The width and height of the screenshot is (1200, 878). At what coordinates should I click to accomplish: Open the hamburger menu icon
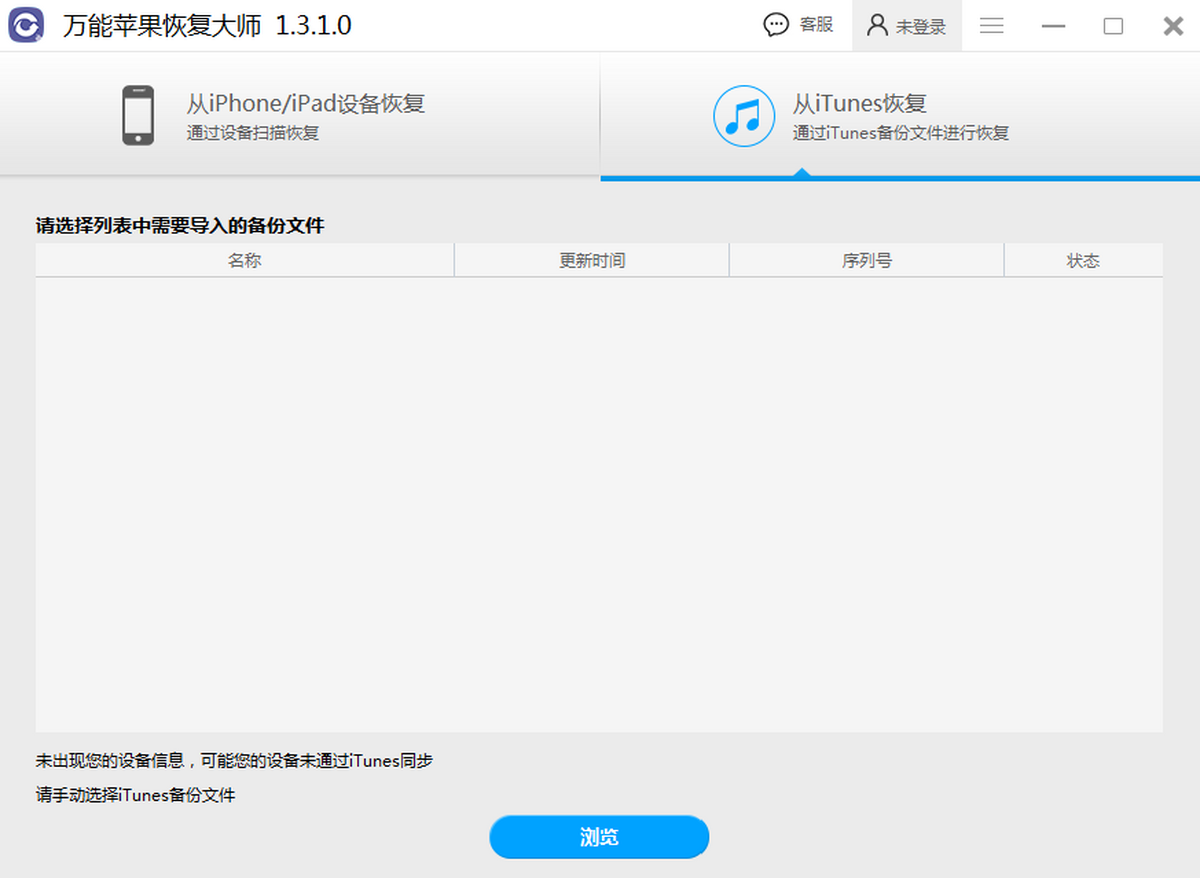(x=992, y=26)
